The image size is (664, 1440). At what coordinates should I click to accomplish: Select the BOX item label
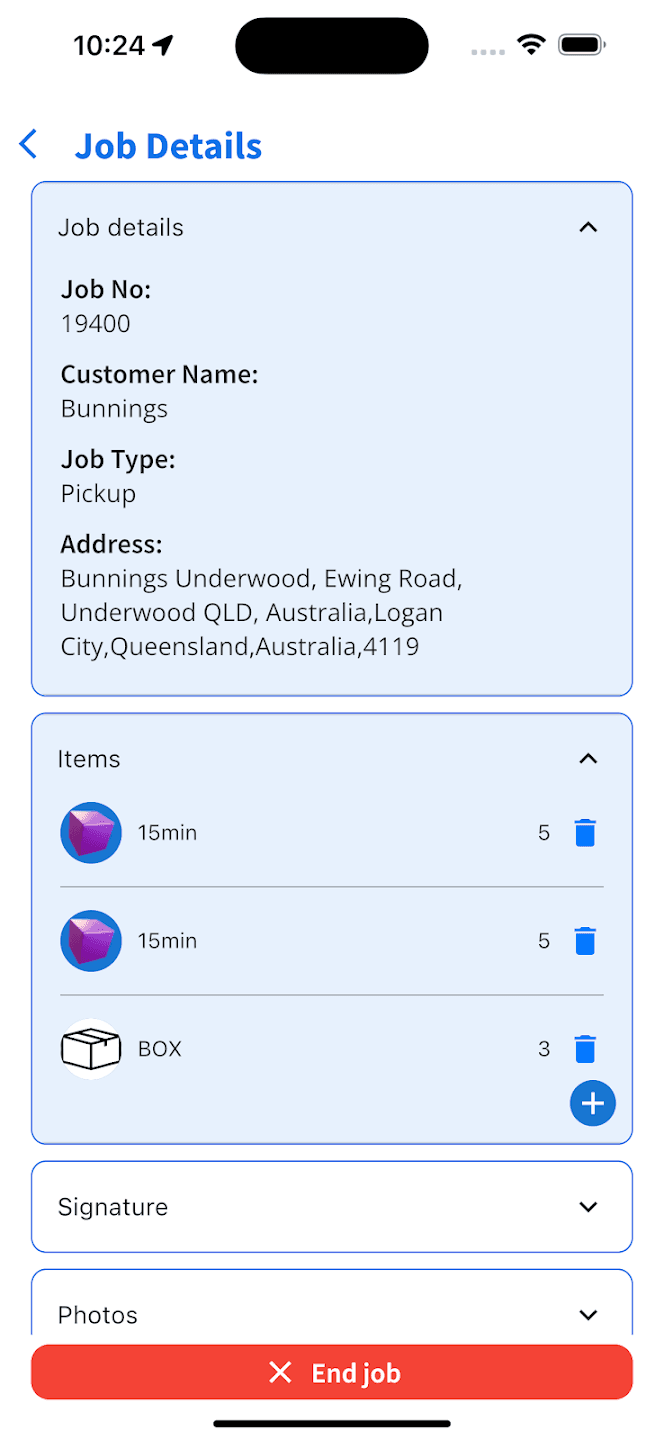tap(160, 1049)
